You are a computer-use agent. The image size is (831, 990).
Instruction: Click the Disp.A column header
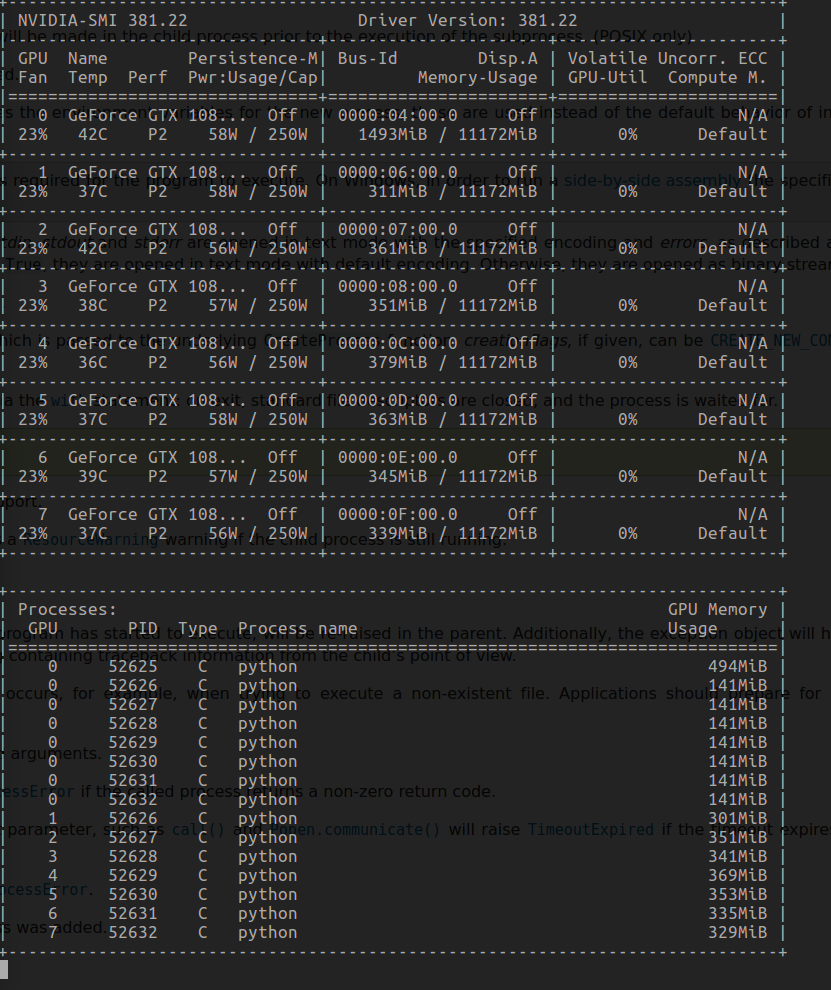[x=508, y=58]
